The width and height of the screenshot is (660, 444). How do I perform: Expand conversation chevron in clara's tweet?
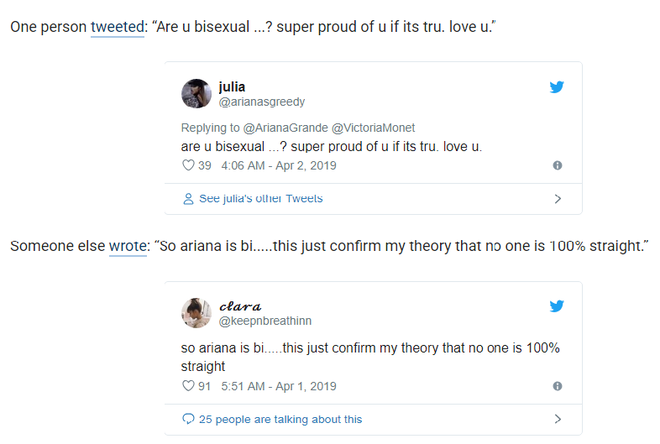tap(558, 419)
